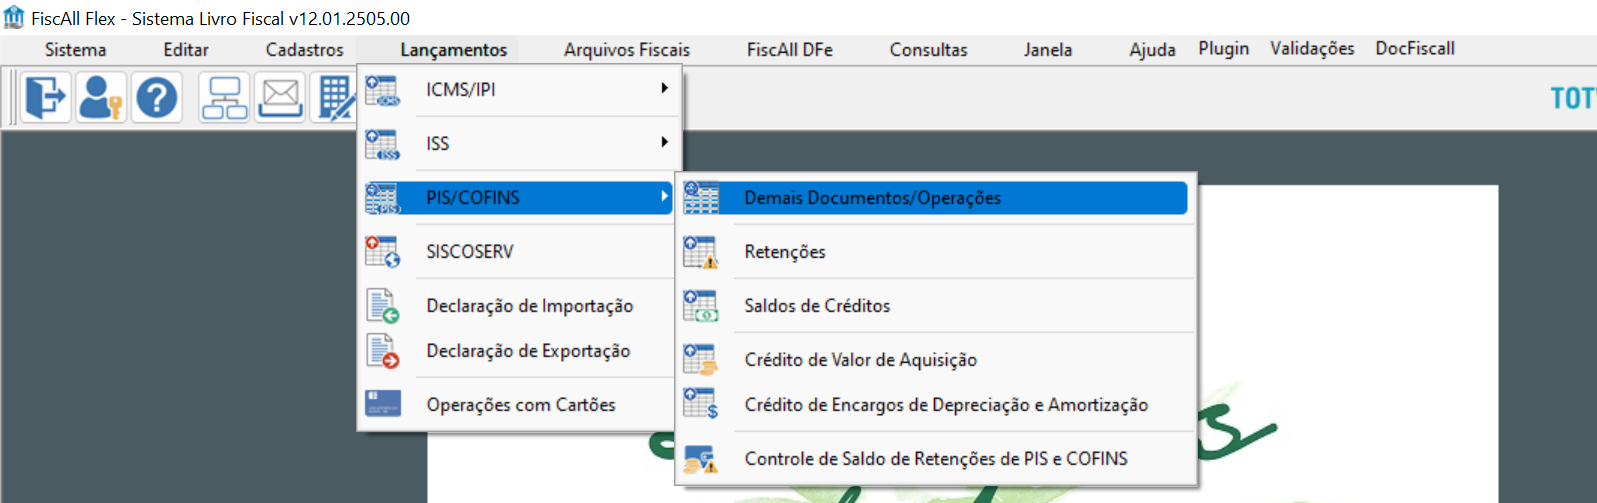The height and width of the screenshot is (503, 1597).
Task: Click the grid with pencil toolbar icon
Action: pos(334,98)
